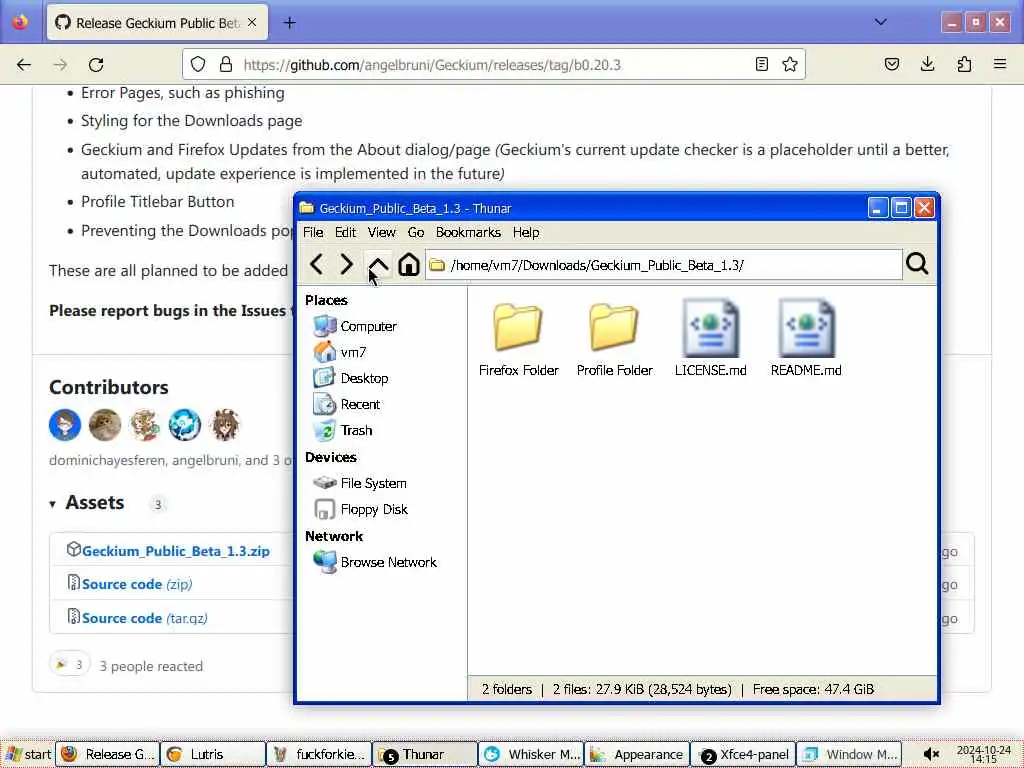
Task: Open home folder via Thunar house icon
Action: click(x=409, y=264)
